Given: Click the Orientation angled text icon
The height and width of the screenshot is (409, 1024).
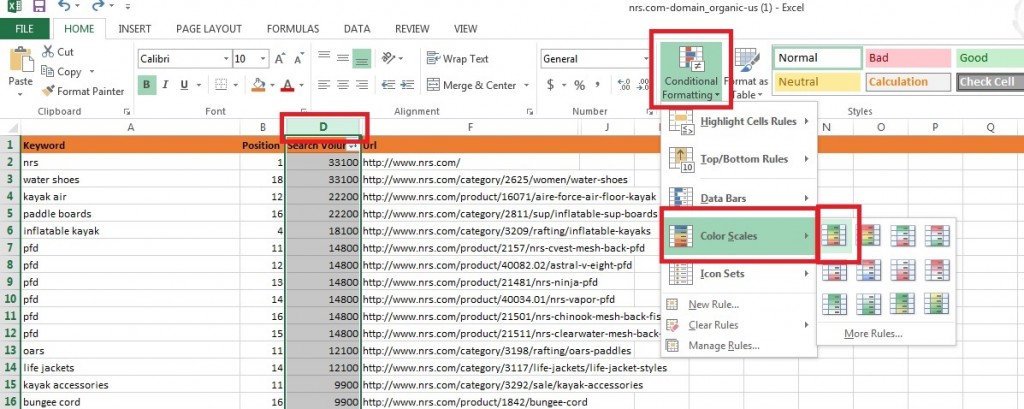Looking at the screenshot, I should pyautogui.click(x=387, y=58).
